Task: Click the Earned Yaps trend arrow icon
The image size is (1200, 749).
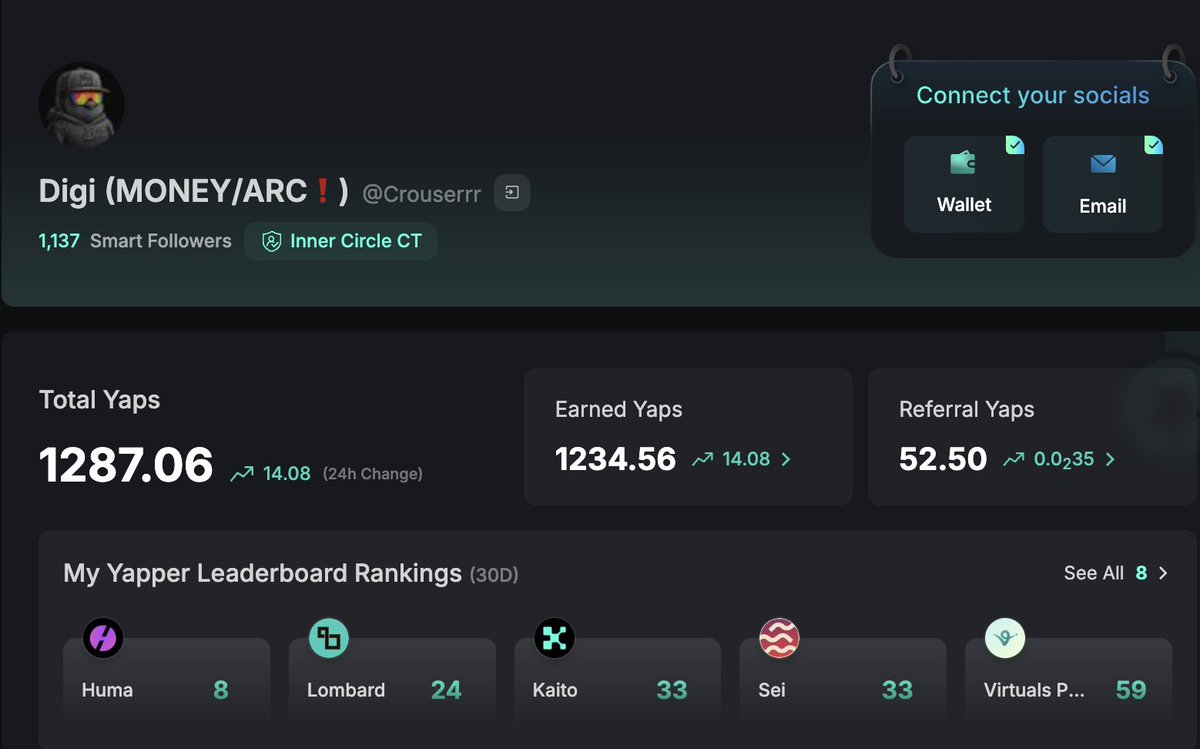Action: (x=702, y=459)
